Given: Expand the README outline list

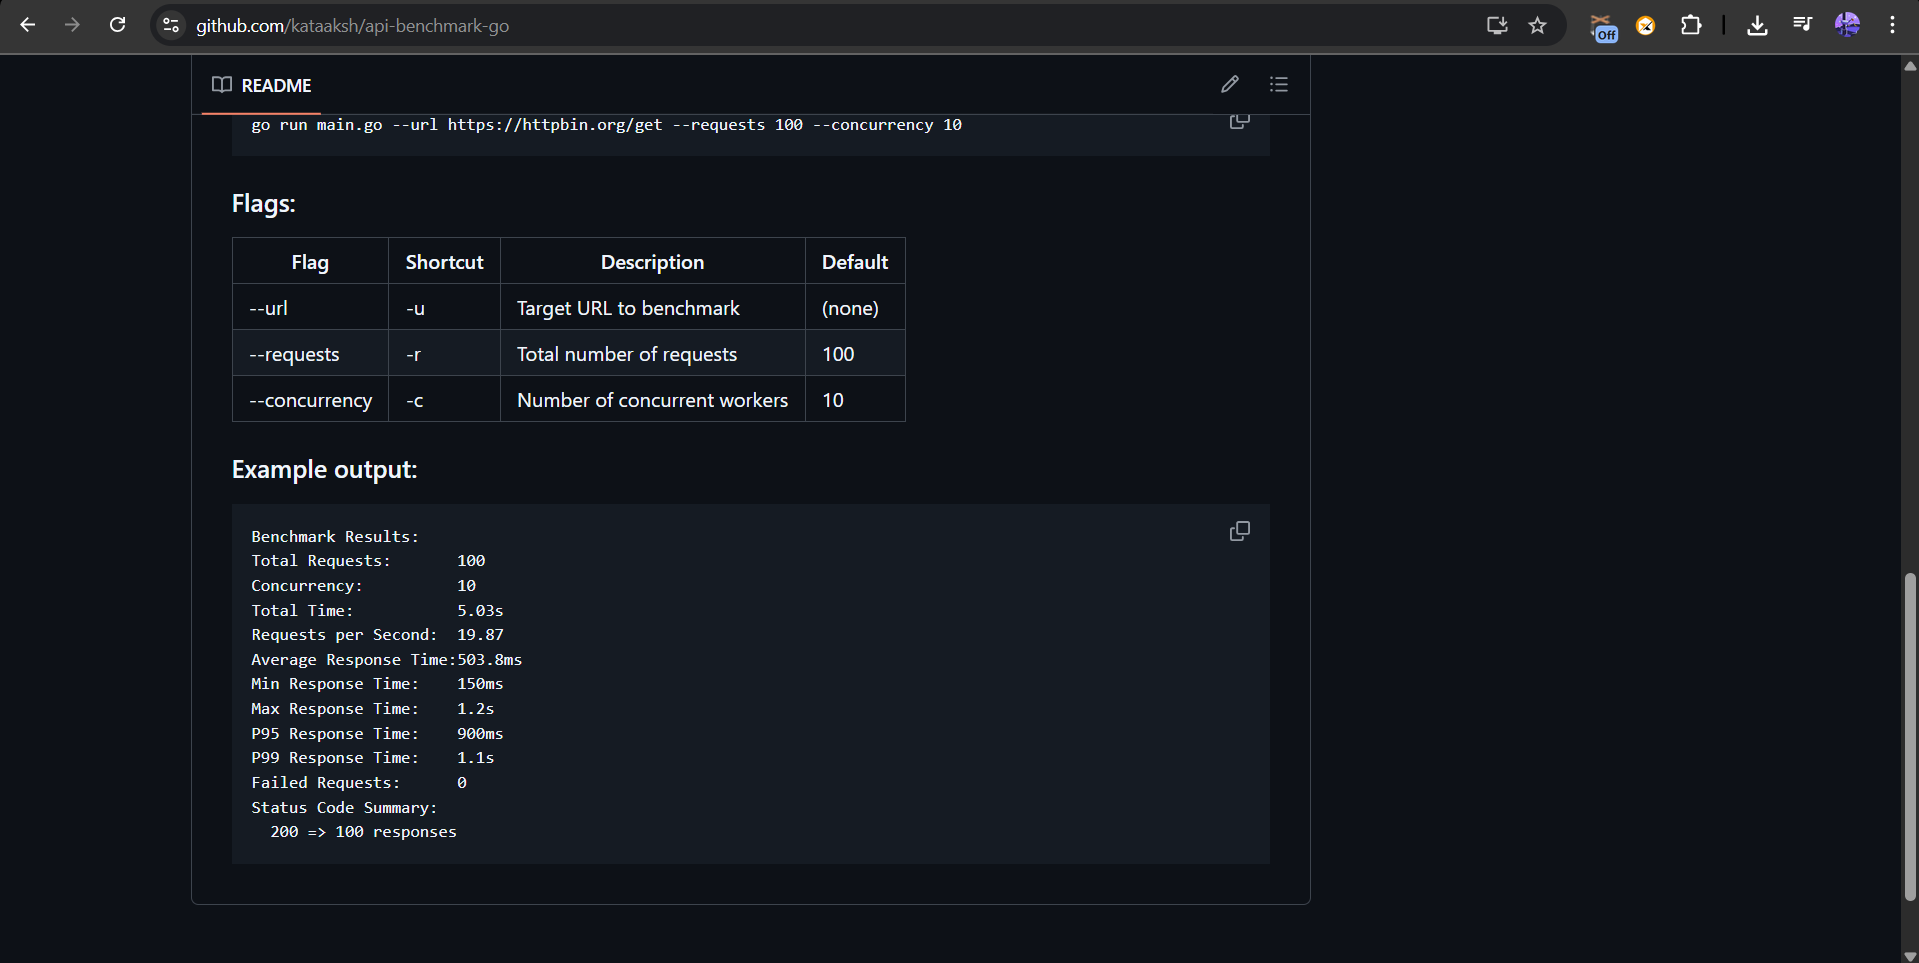Looking at the screenshot, I should (x=1278, y=84).
